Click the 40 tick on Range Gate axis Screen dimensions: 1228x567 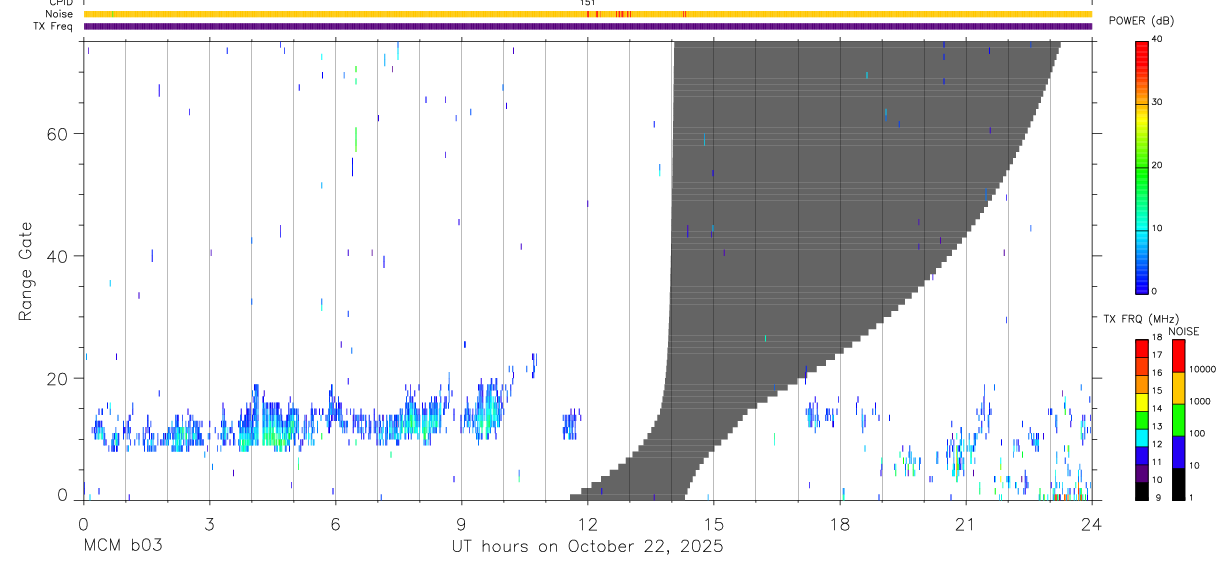pyautogui.click(x=58, y=256)
